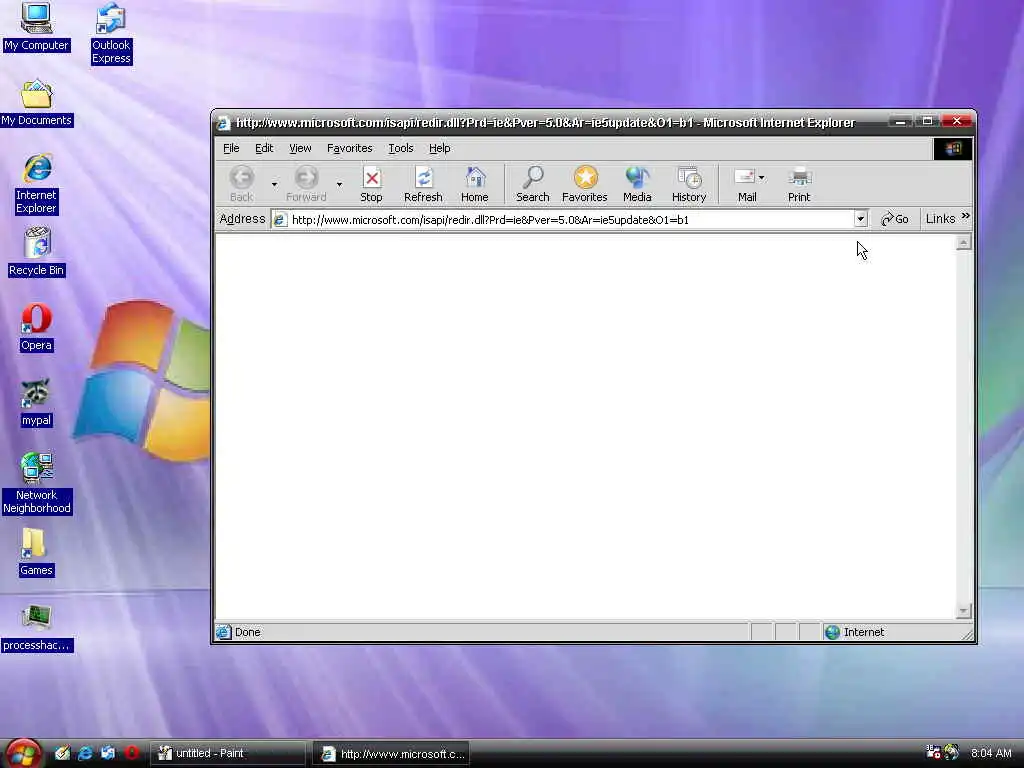Select the processhacker desktop shortcut
This screenshot has height=768, width=1024.
point(37,628)
